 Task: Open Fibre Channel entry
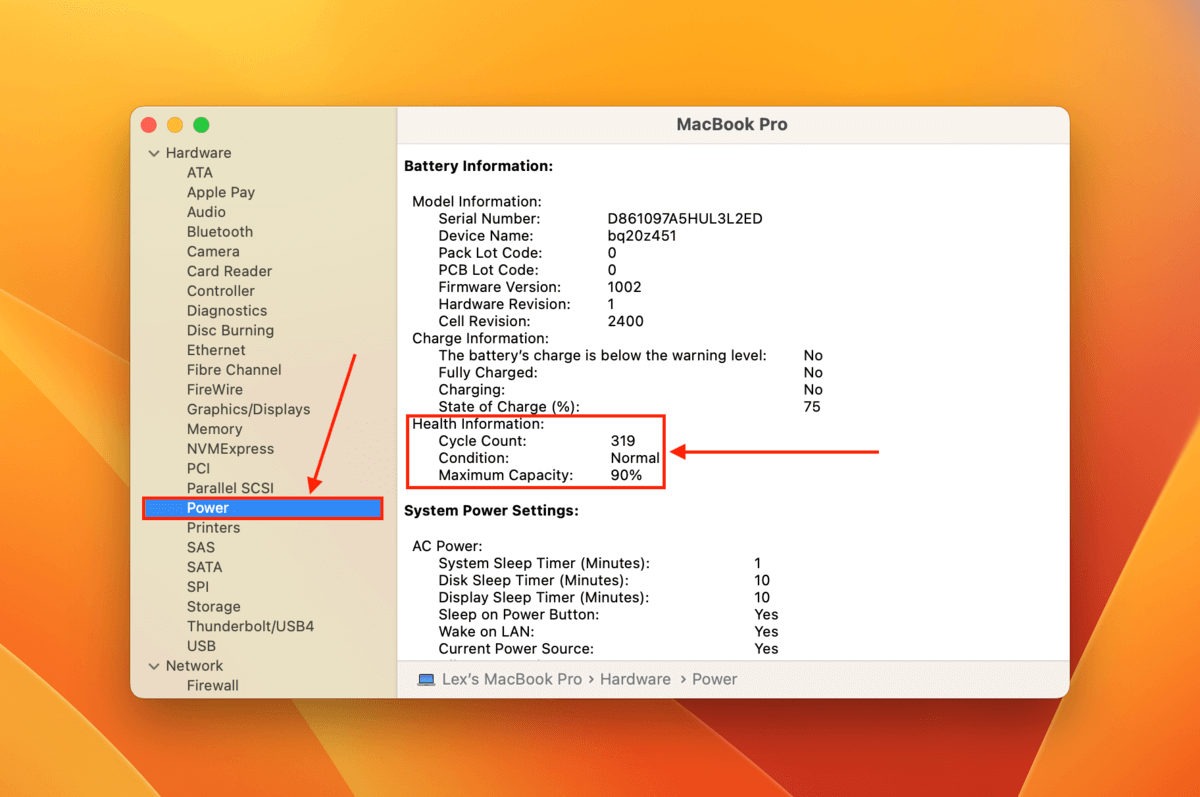pos(234,369)
